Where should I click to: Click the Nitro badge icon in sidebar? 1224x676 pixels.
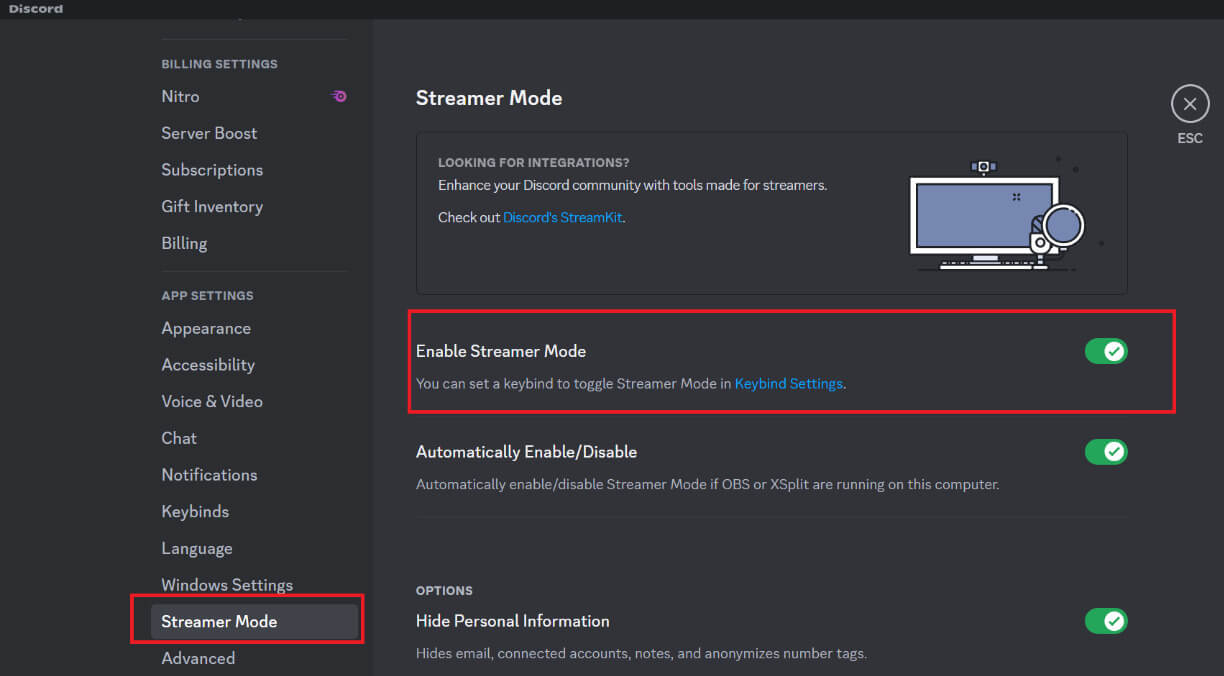click(339, 96)
